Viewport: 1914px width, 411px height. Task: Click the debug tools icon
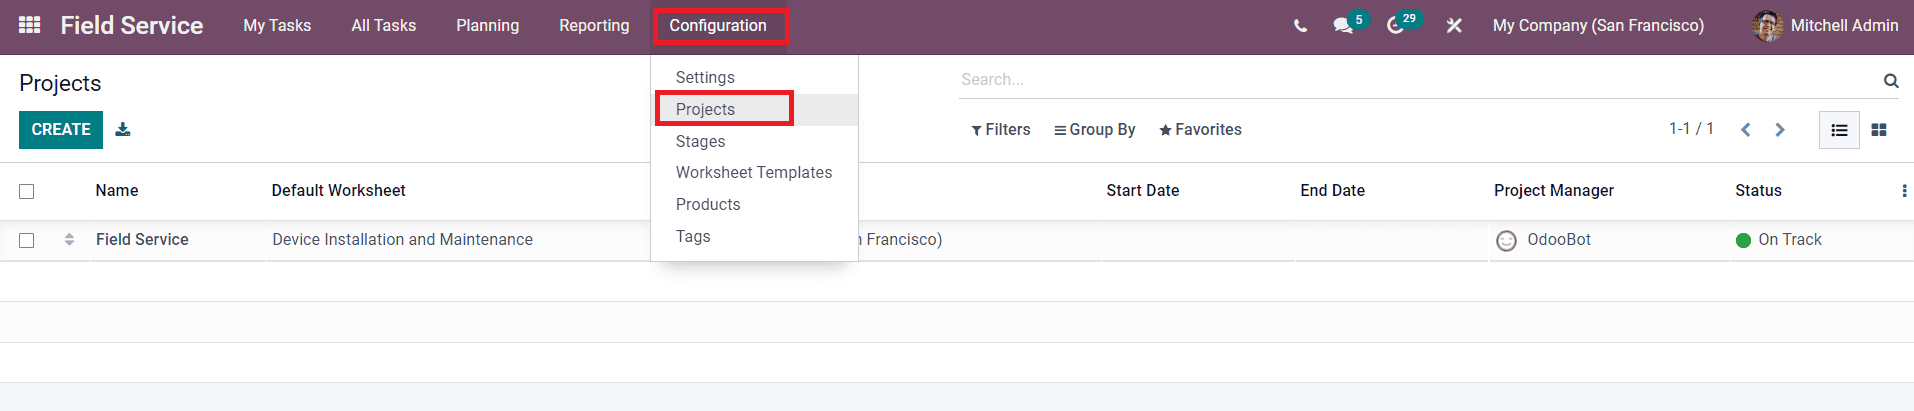[x=1454, y=26]
